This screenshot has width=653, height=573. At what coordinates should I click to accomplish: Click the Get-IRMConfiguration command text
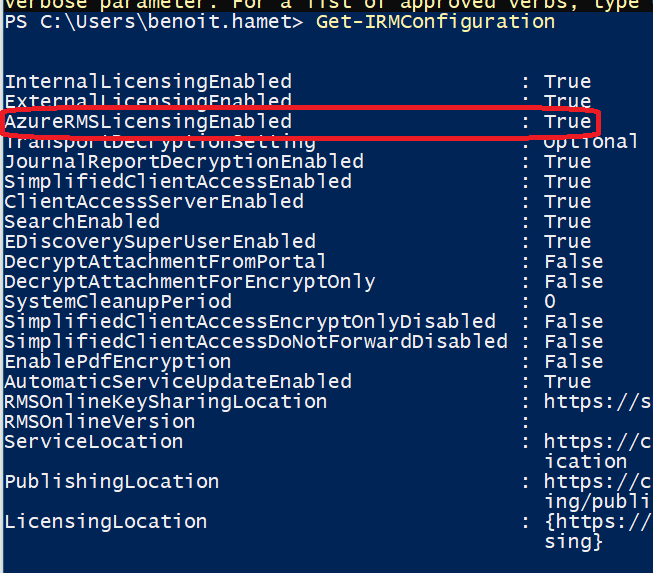435,22
